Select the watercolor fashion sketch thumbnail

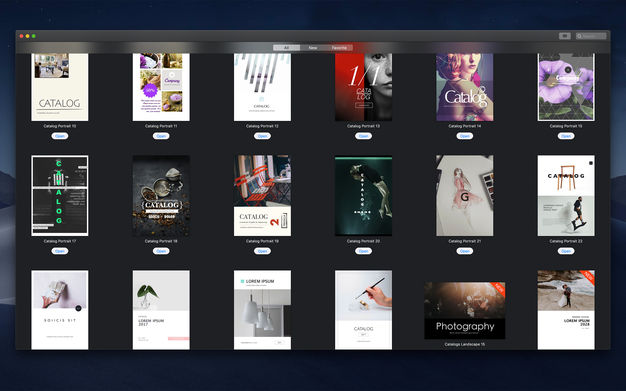(x=465, y=196)
